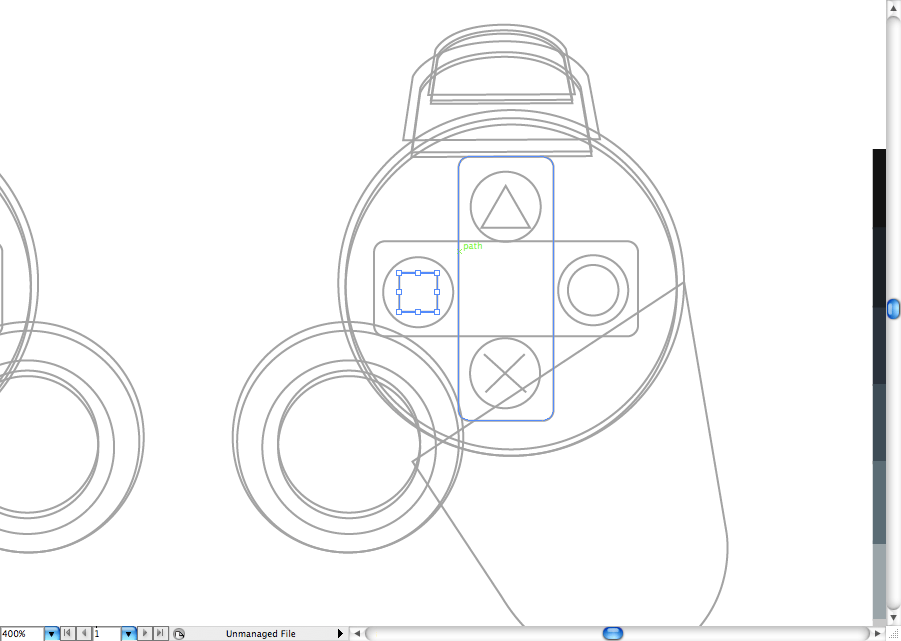The image size is (901, 641).
Task: Go to the first artboard button
Action: (x=67, y=634)
